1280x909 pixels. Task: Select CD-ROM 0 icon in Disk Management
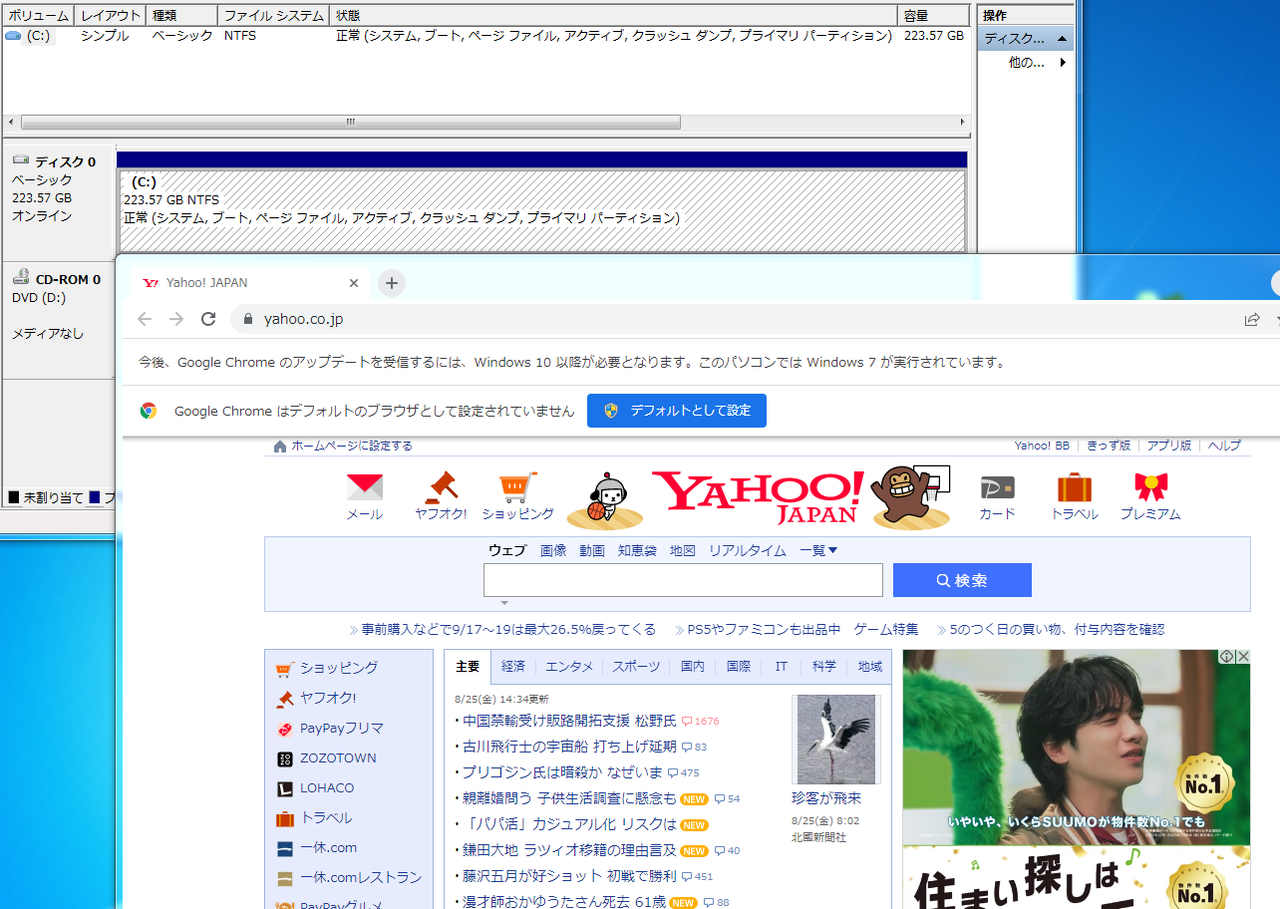pyautogui.click(x=20, y=279)
